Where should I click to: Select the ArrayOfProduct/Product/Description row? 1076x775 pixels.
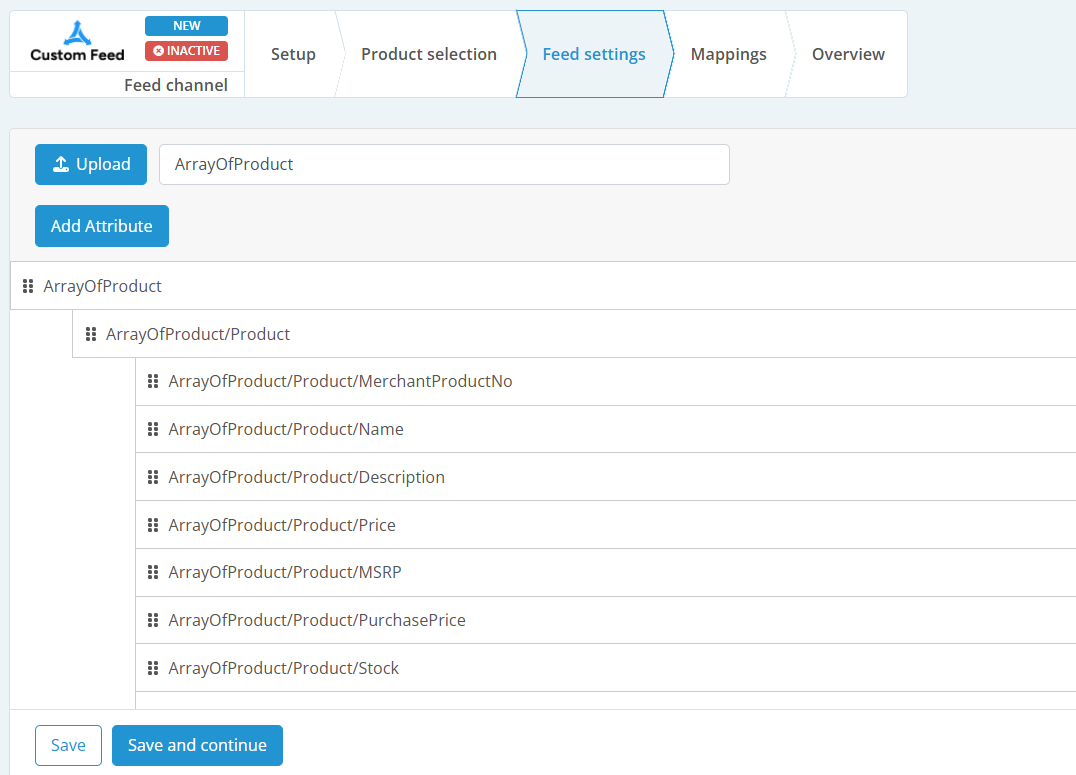point(606,477)
